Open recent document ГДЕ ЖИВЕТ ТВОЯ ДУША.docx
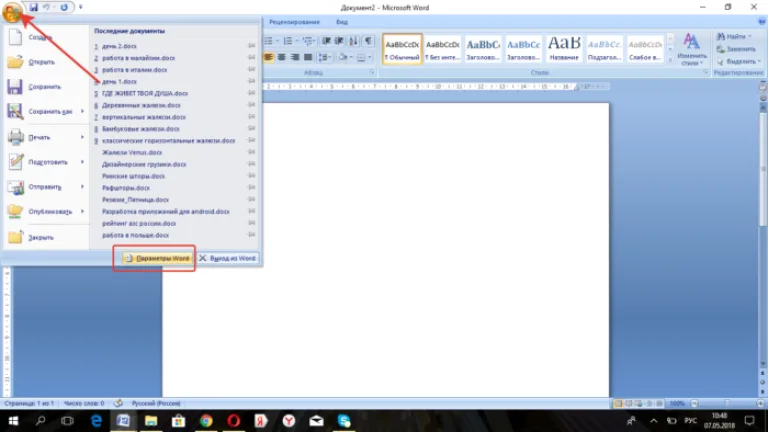768x432 pixels. coord(144,93)
